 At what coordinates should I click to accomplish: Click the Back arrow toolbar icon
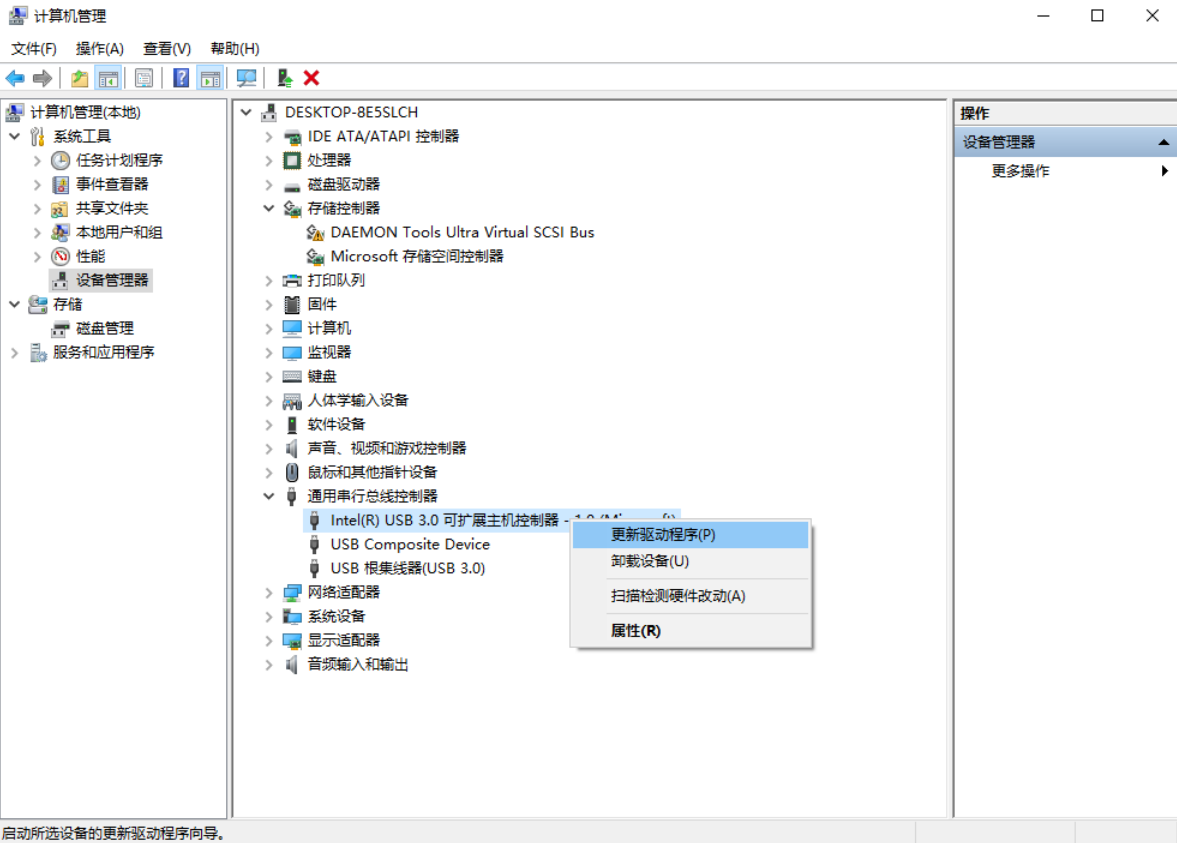coord(15,78)
